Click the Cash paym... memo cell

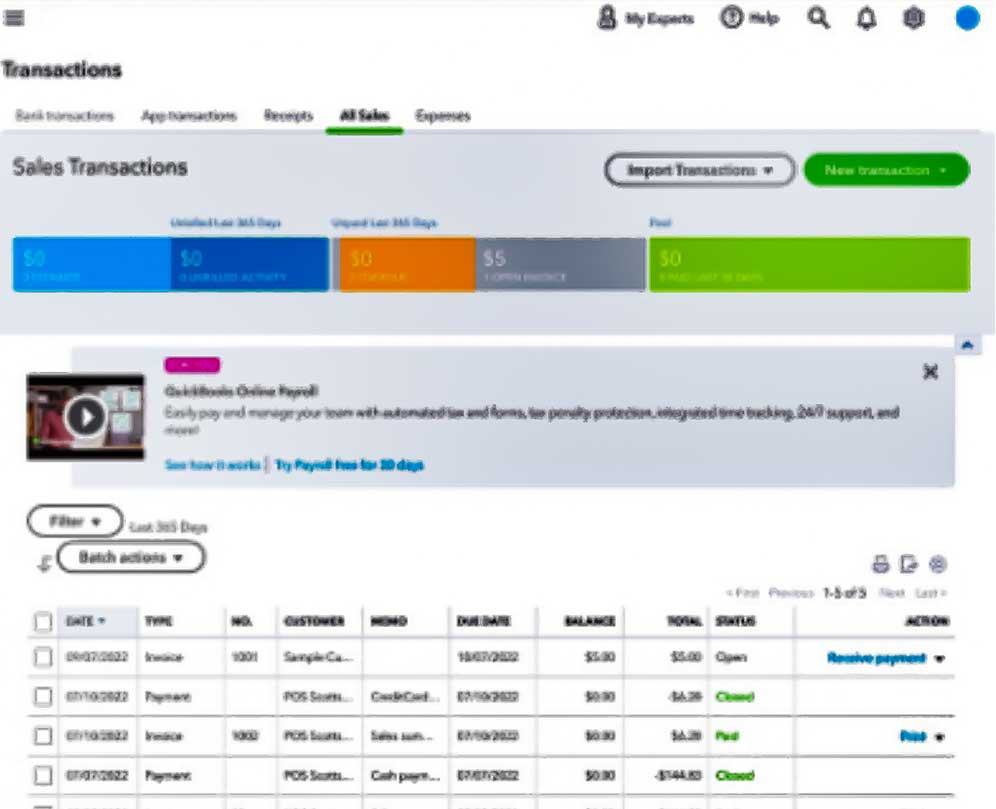(405, 775)
